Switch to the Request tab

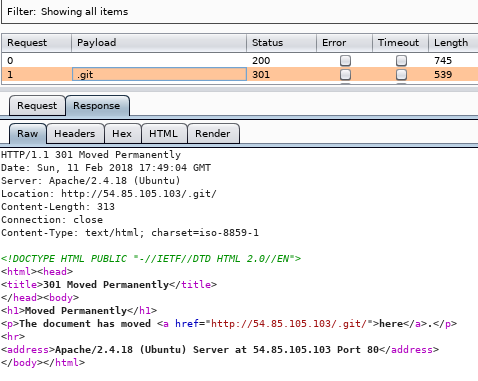(x=37, y=106)
